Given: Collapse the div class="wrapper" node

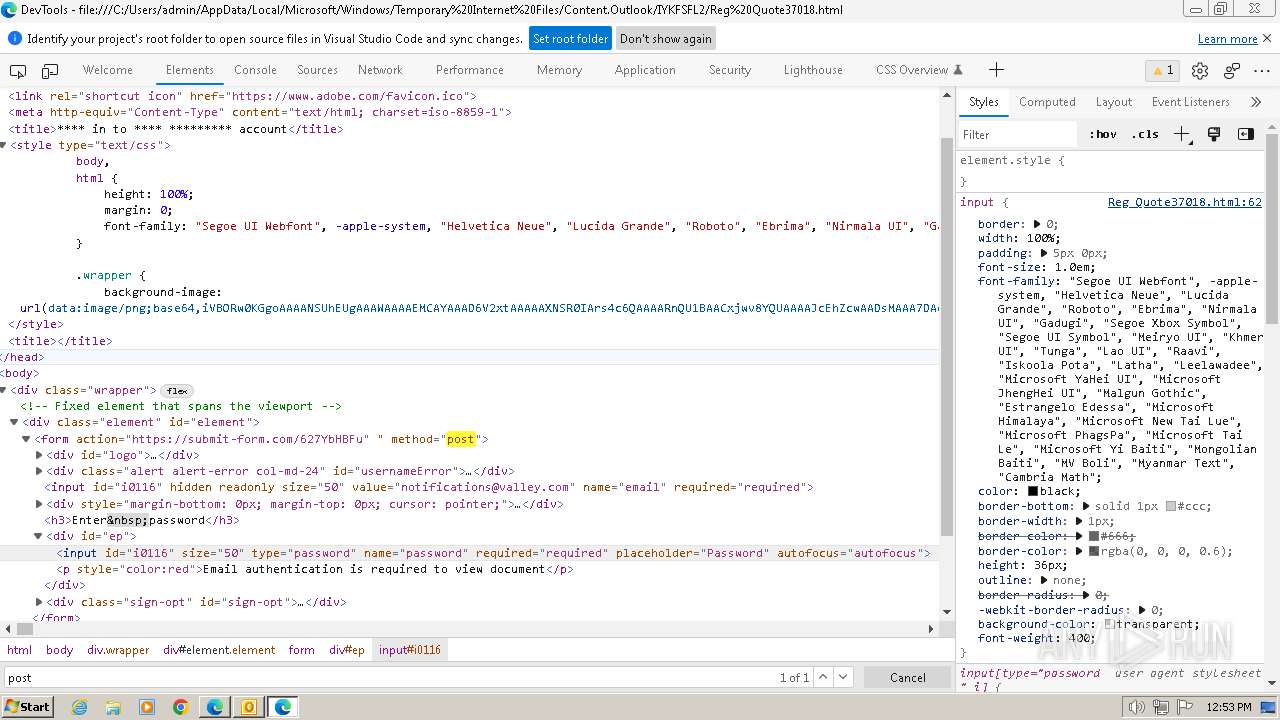Looking at the screenshot, I should pyautogui.click(x=5, y=390).
